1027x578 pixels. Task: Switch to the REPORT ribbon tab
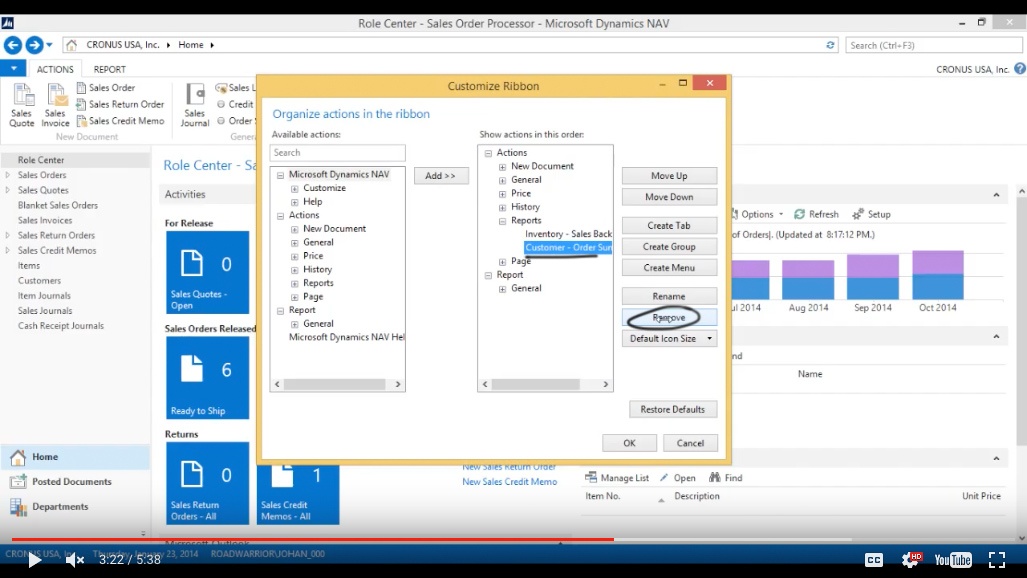point(110,68)
